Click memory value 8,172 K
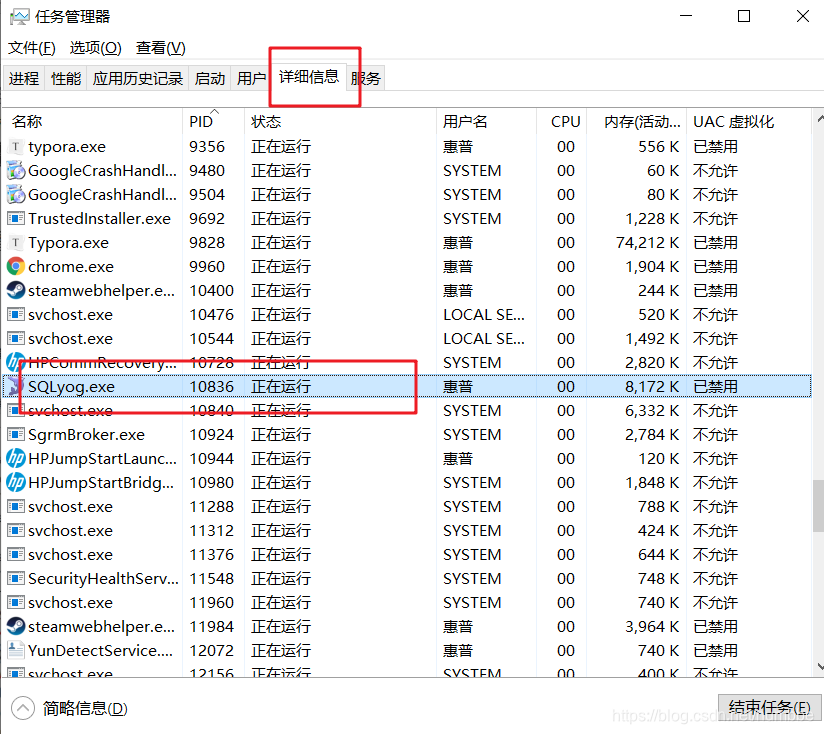Viewport: 824px width, 734px height. 652,387
